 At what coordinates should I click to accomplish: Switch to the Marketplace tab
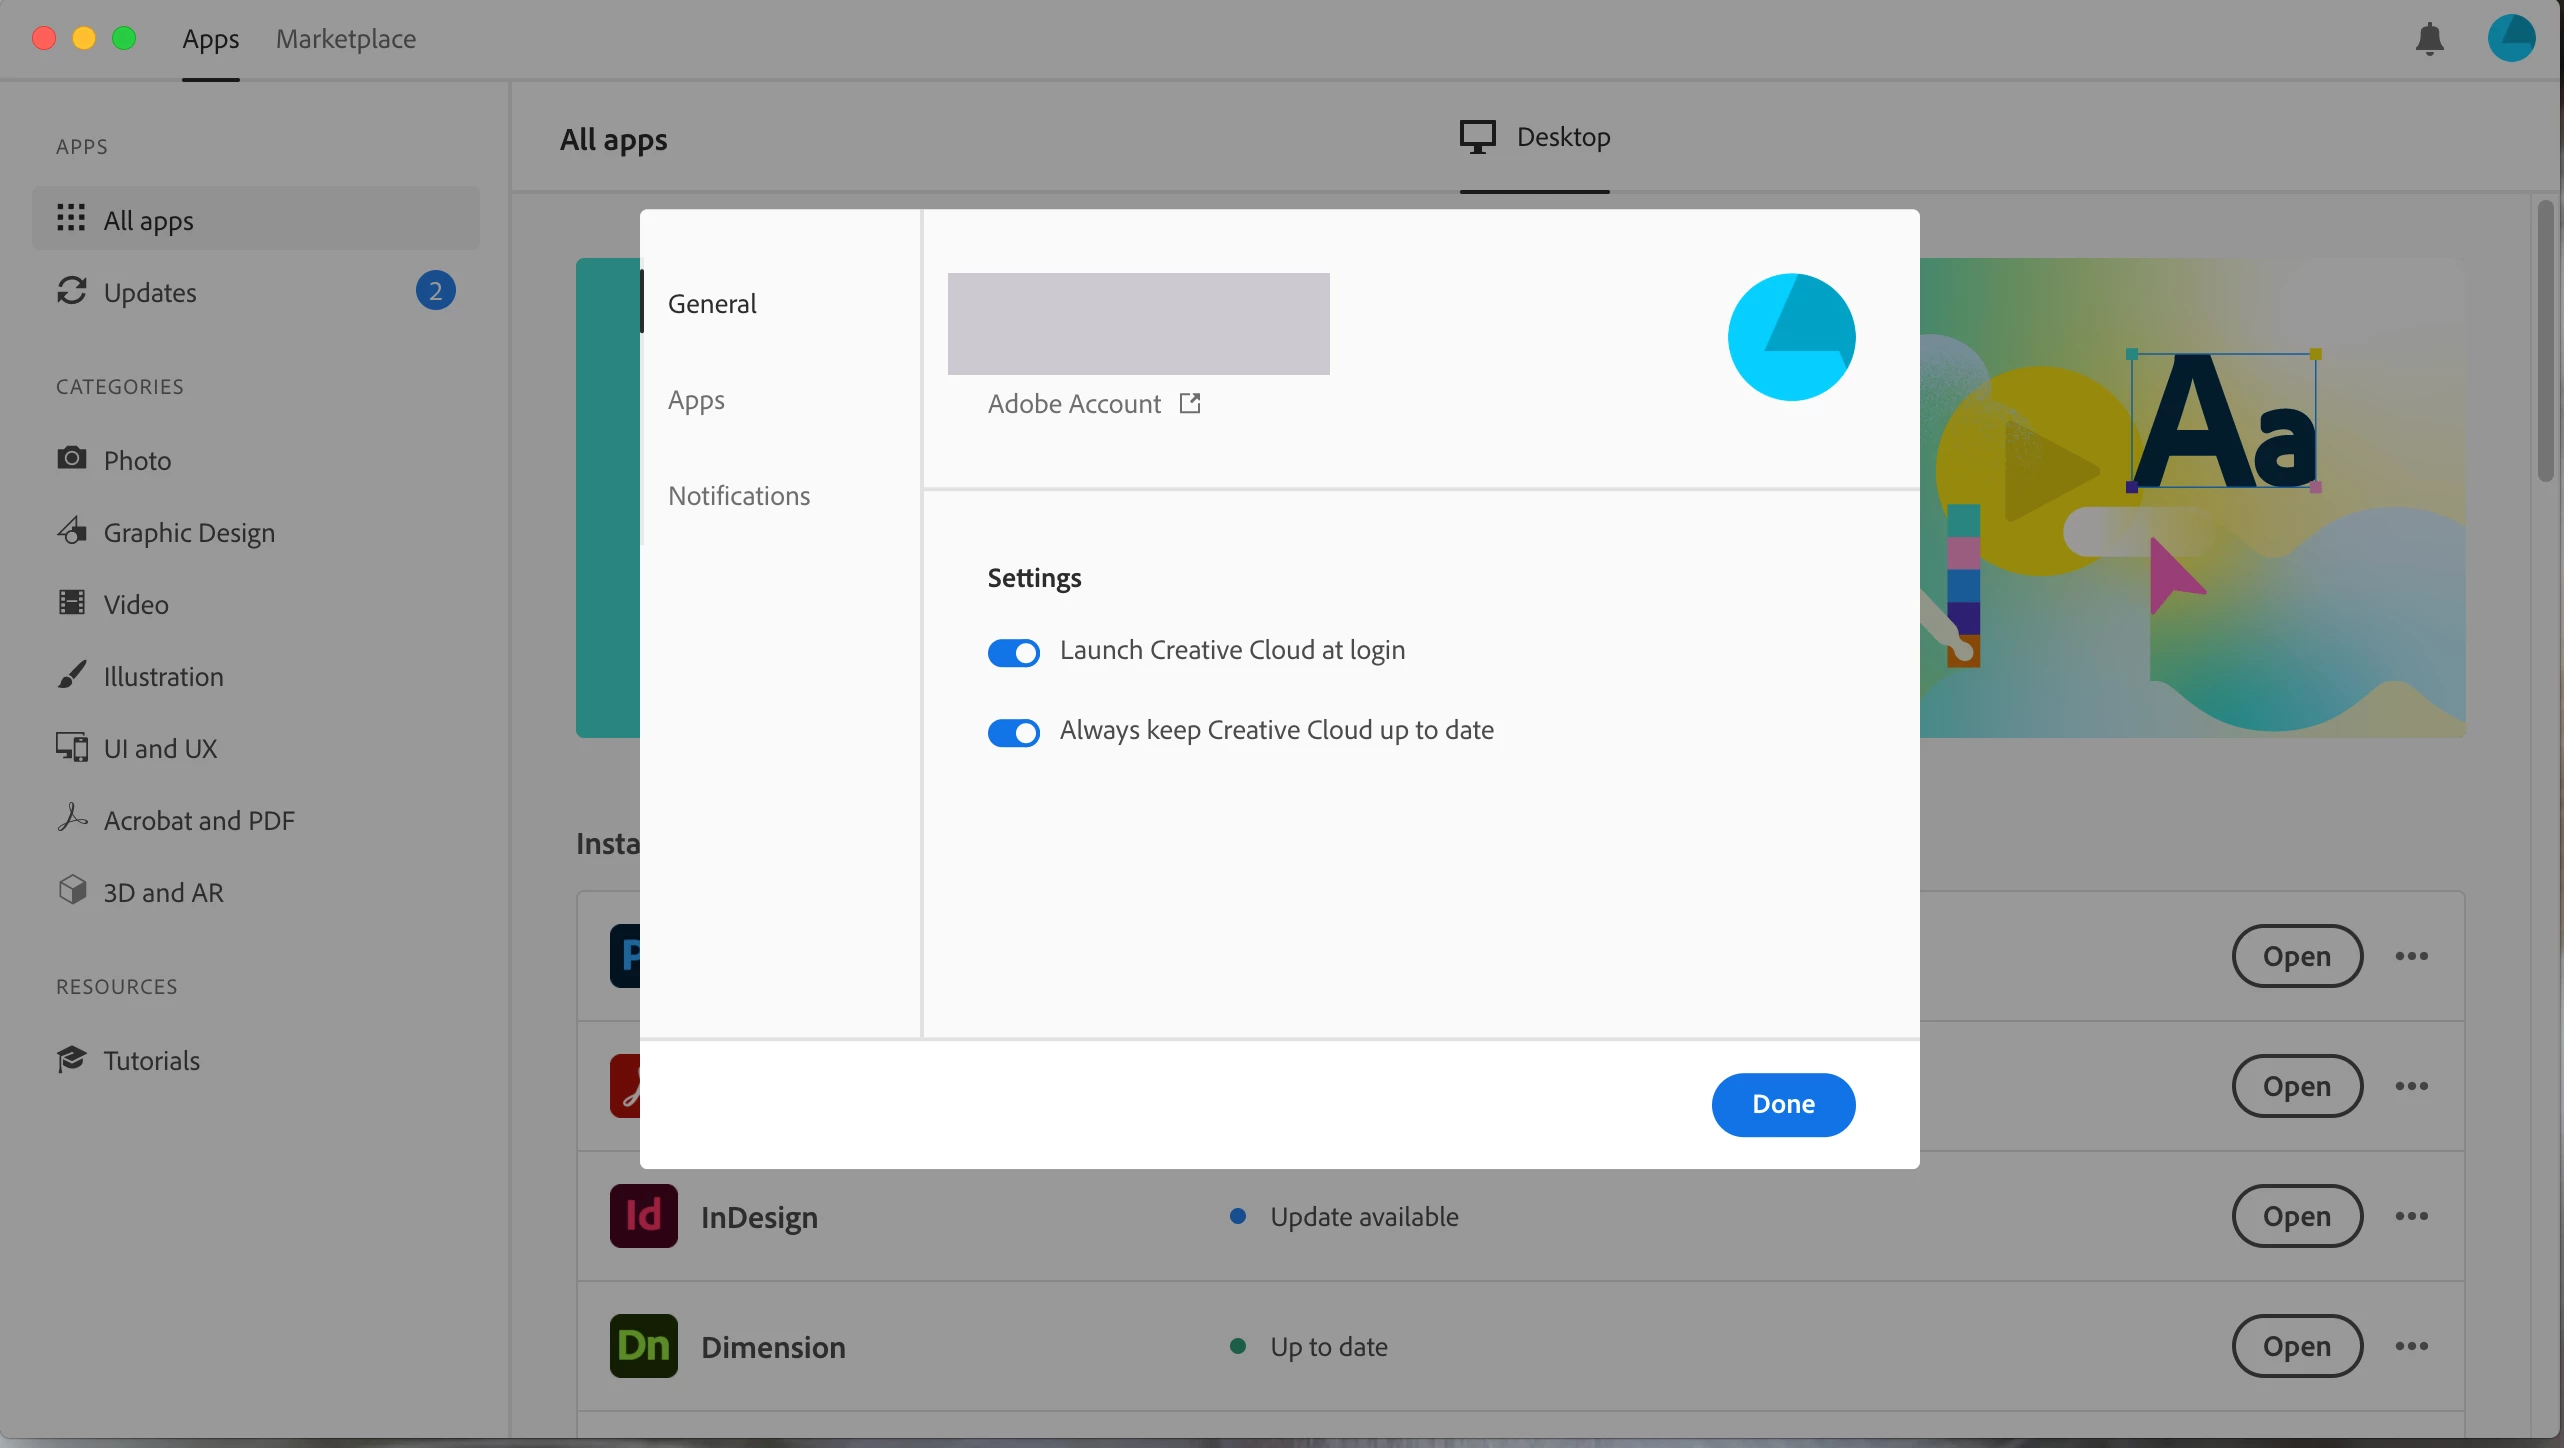[345, 39]
